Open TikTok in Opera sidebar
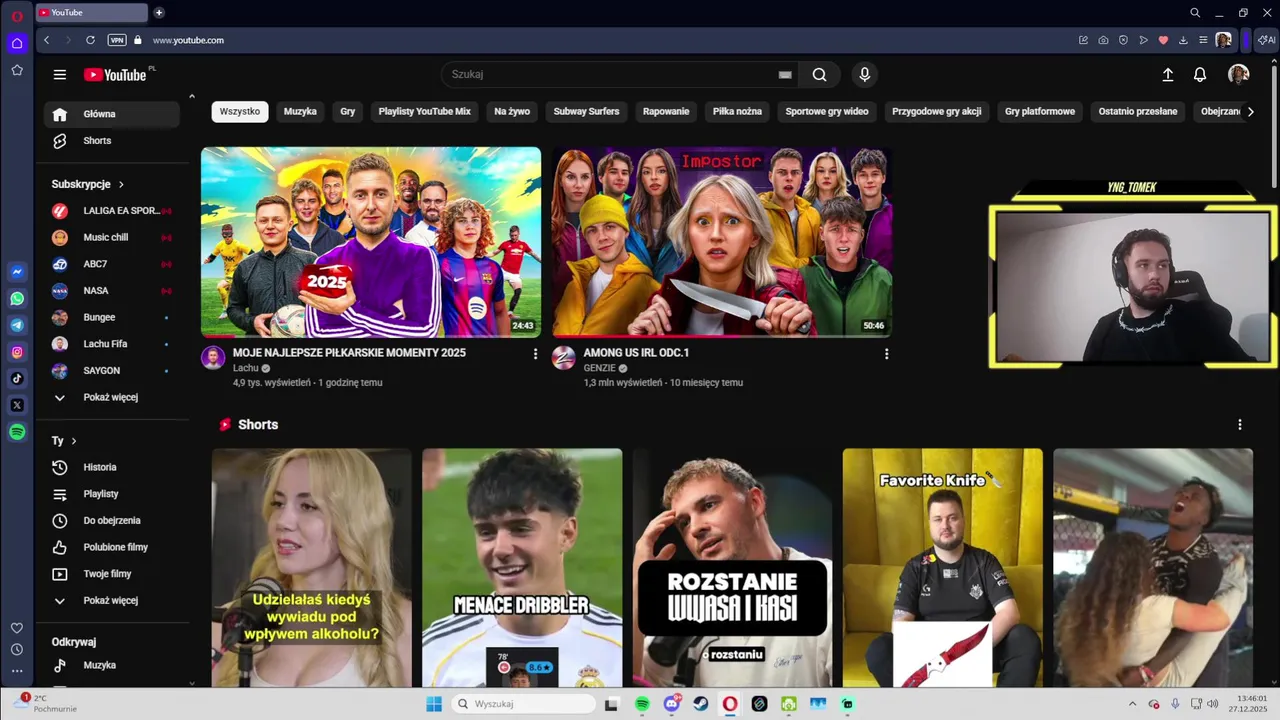The image size is (1280, 720). (x=17, y=378)
